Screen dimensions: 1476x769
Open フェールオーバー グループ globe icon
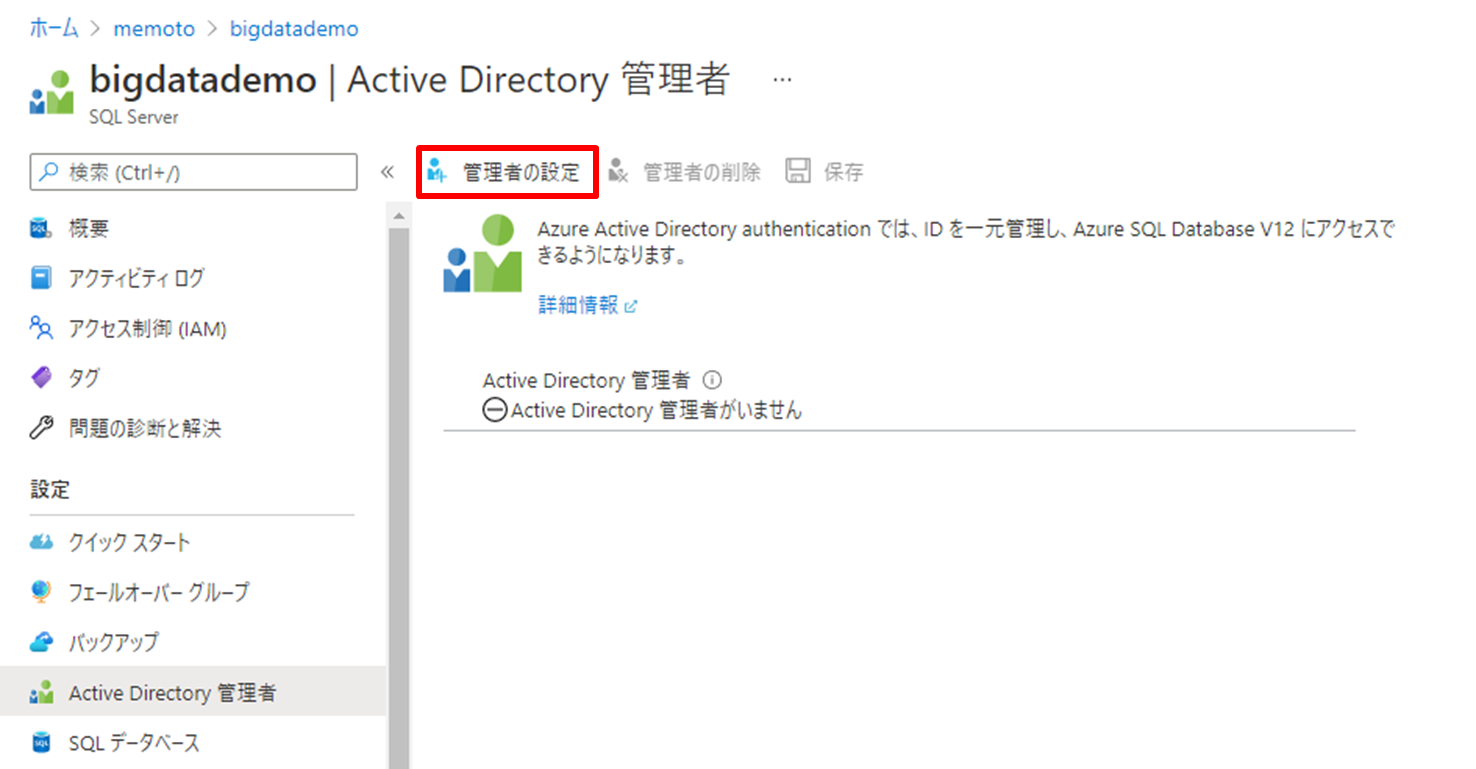[41, 592]
